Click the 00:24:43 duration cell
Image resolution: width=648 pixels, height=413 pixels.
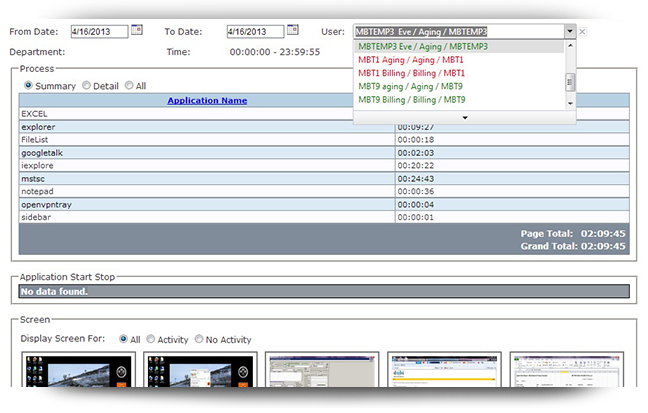512,179
